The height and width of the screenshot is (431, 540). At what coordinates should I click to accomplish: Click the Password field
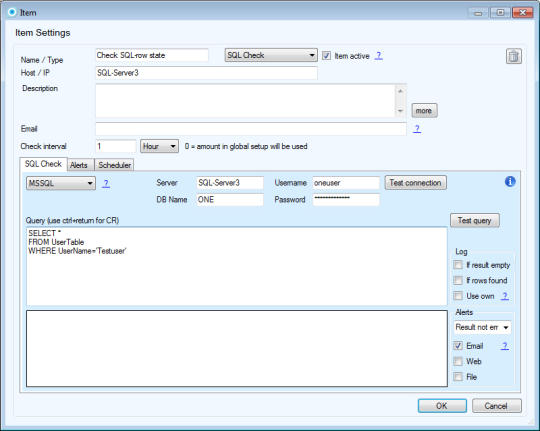pos(346,199)
